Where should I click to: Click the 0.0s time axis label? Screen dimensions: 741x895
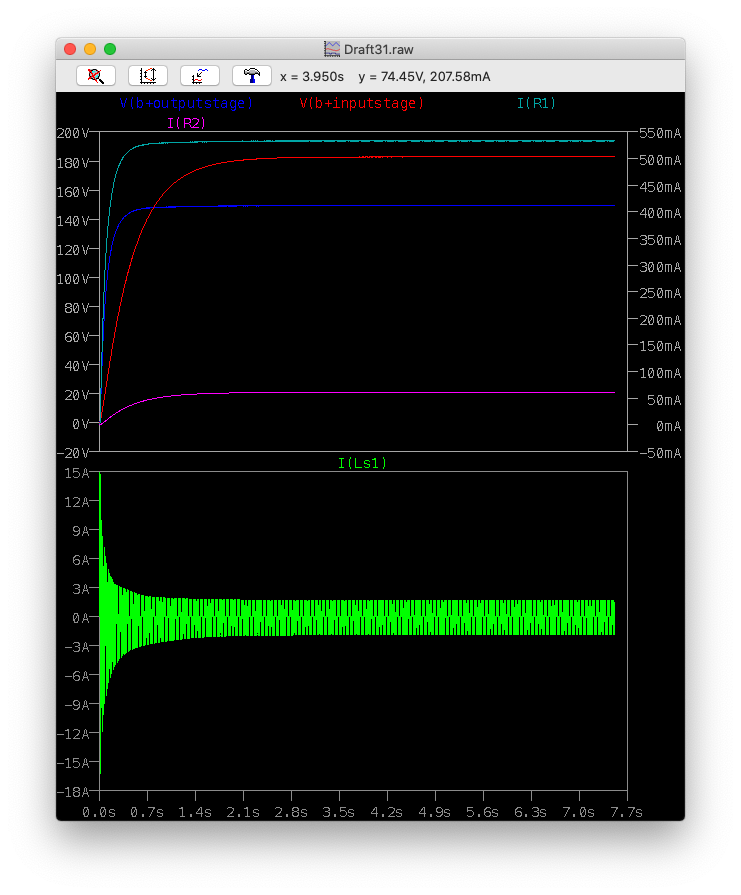(x=99, y=812)
